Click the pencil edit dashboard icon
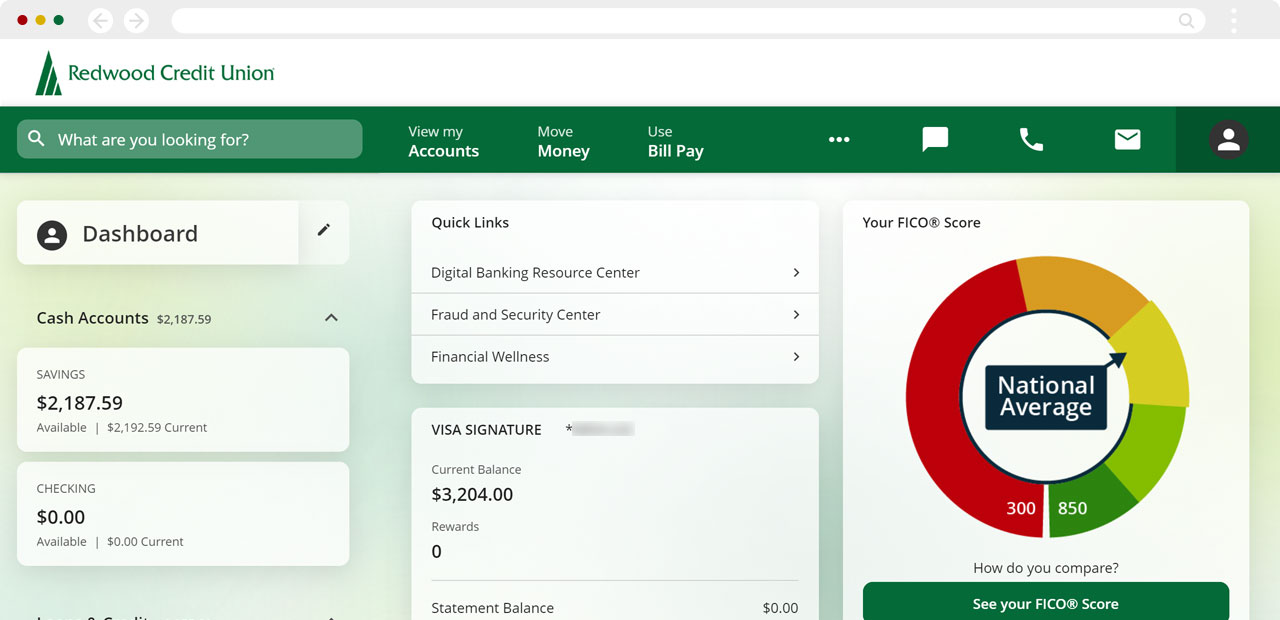1280x620 pixels. point(323,230)
